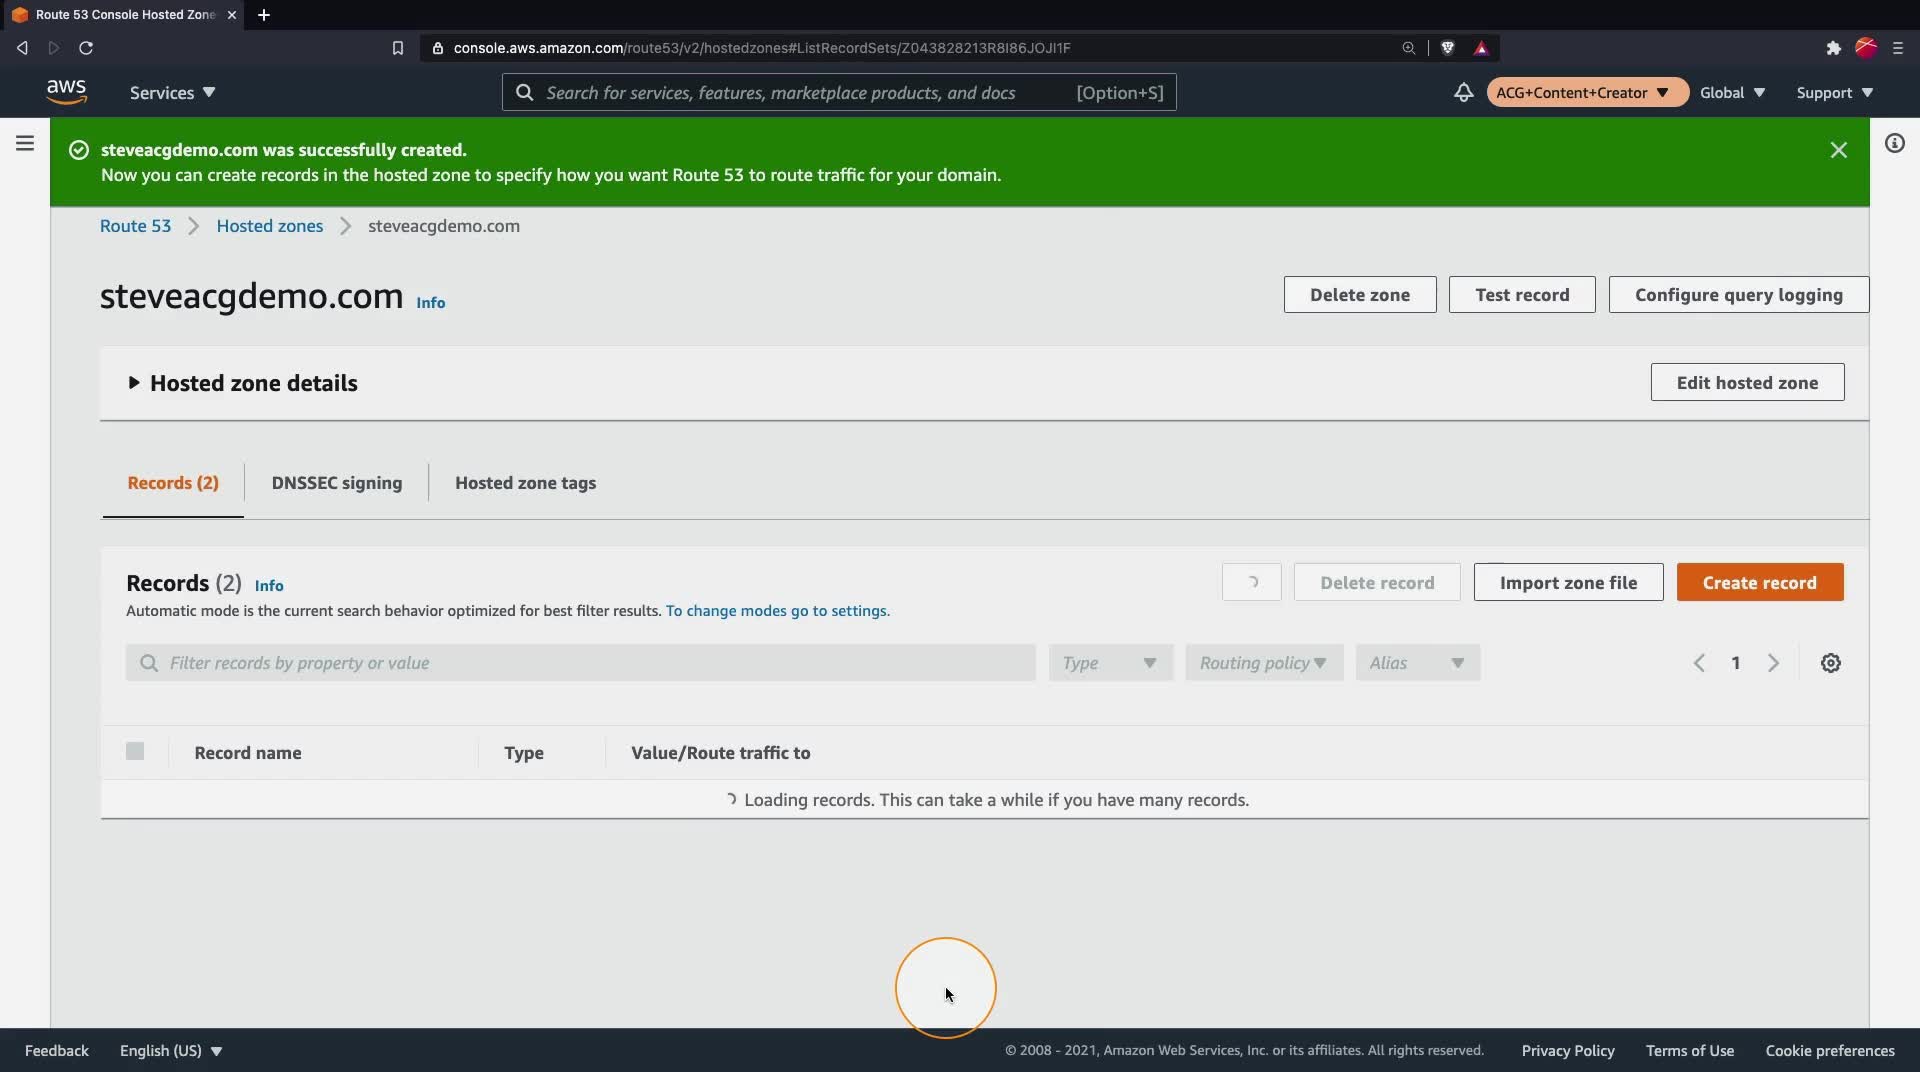Image resolution: width=1920 pixels, height=1072 pixels.
Task: Select all records with the header checkbox
Action: [135, 751]
